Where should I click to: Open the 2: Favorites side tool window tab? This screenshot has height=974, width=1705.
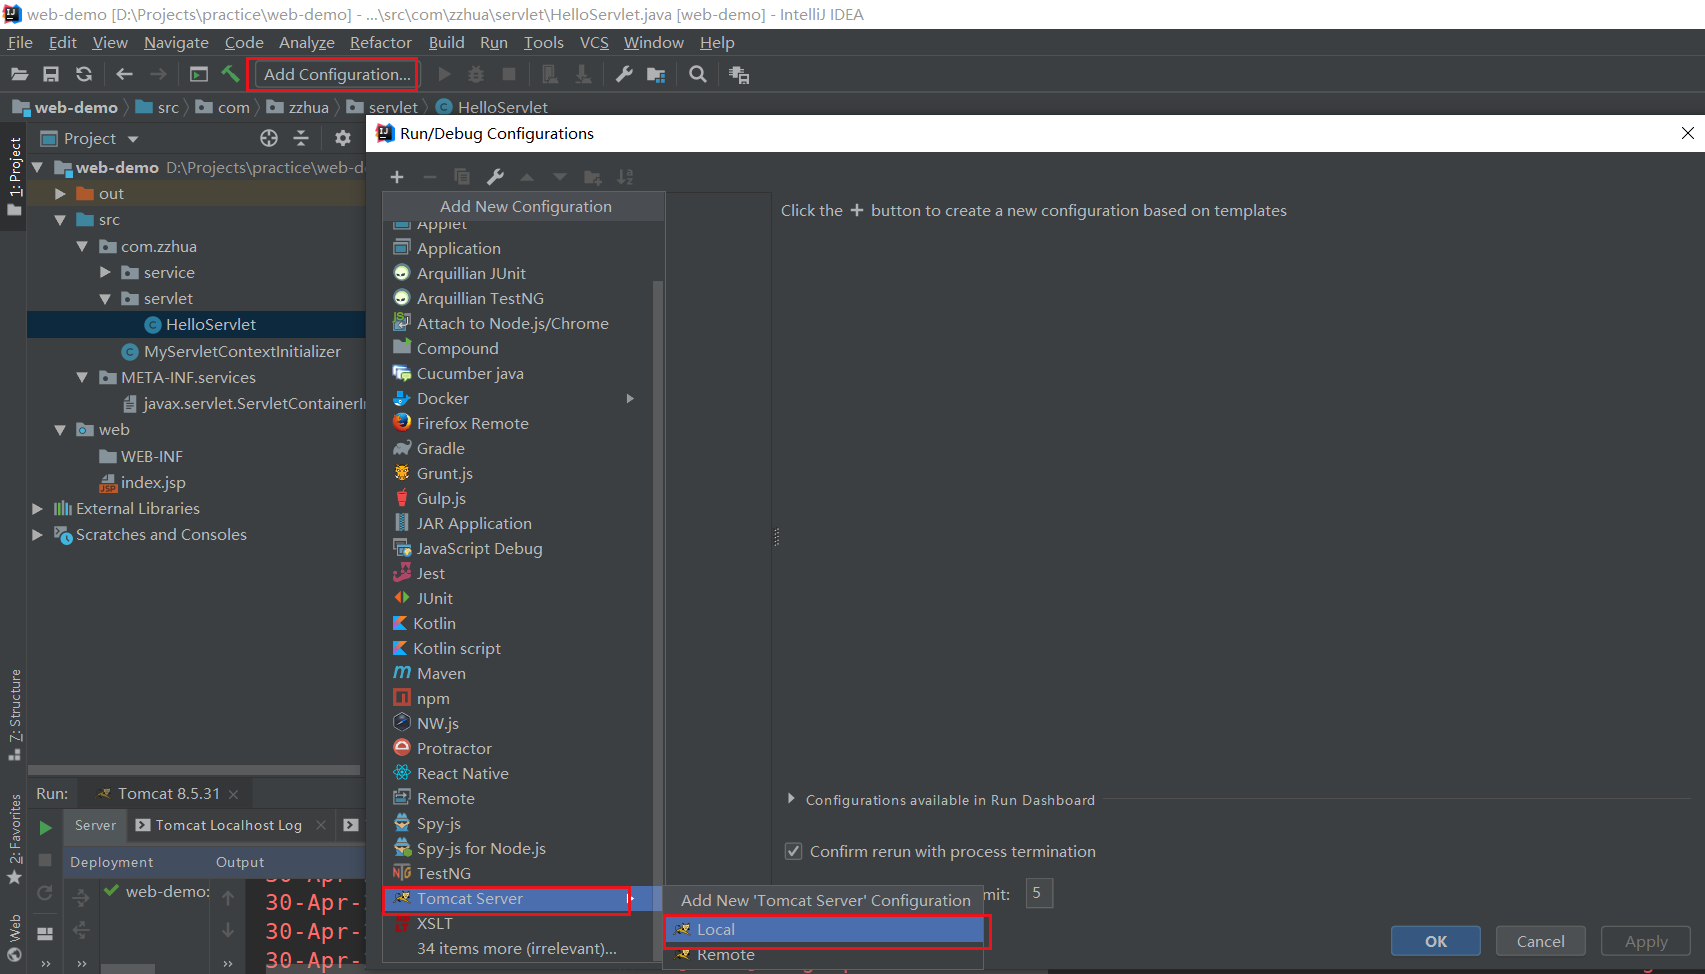[14, 839]
